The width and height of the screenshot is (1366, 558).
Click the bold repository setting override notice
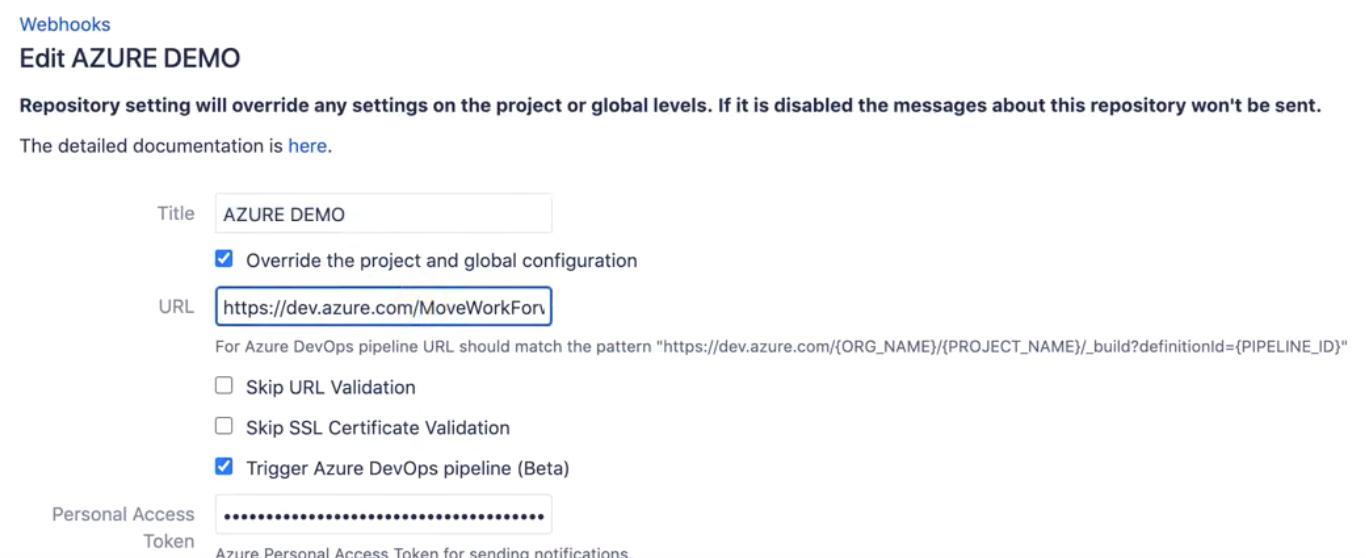click(x=670, y=106)
